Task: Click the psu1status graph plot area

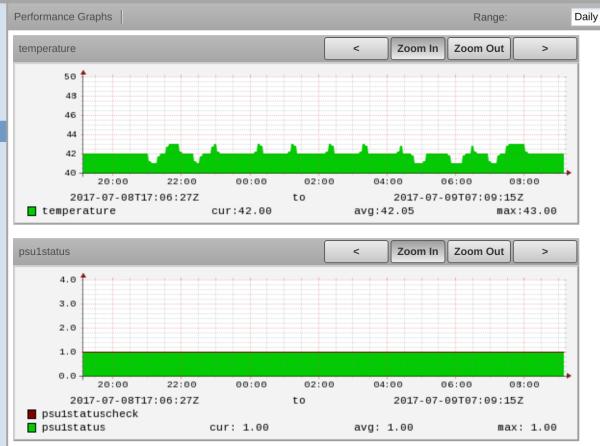Action: point(324,327)
